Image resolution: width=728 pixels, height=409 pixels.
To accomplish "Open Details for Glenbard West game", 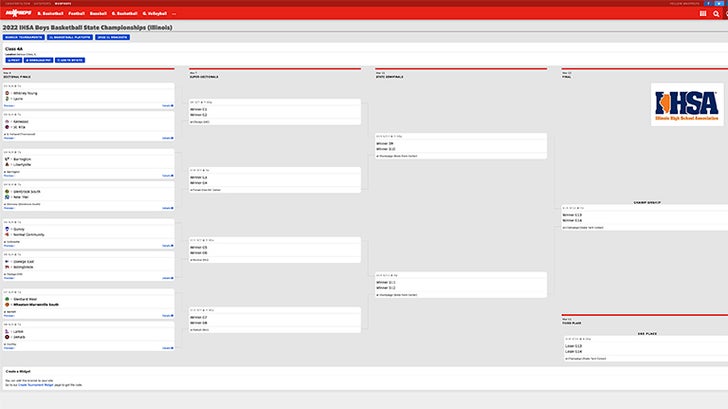I will [168, 316].
